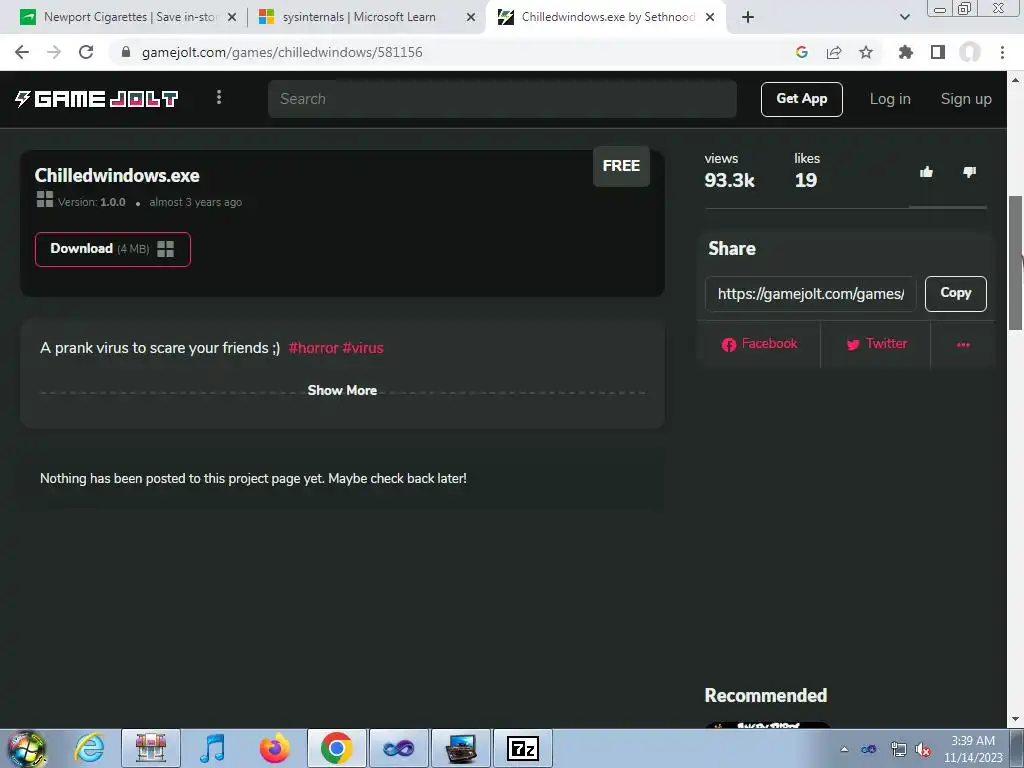Go forward with the browser forward arrow
Viewport: 1024px width, 768px height.
54,52
